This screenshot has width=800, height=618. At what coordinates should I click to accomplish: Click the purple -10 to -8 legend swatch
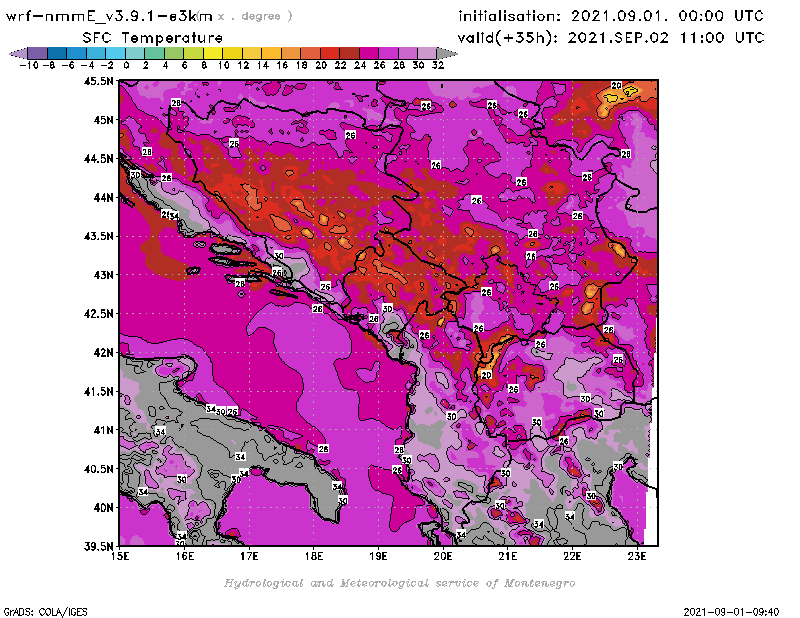point(38,53)
